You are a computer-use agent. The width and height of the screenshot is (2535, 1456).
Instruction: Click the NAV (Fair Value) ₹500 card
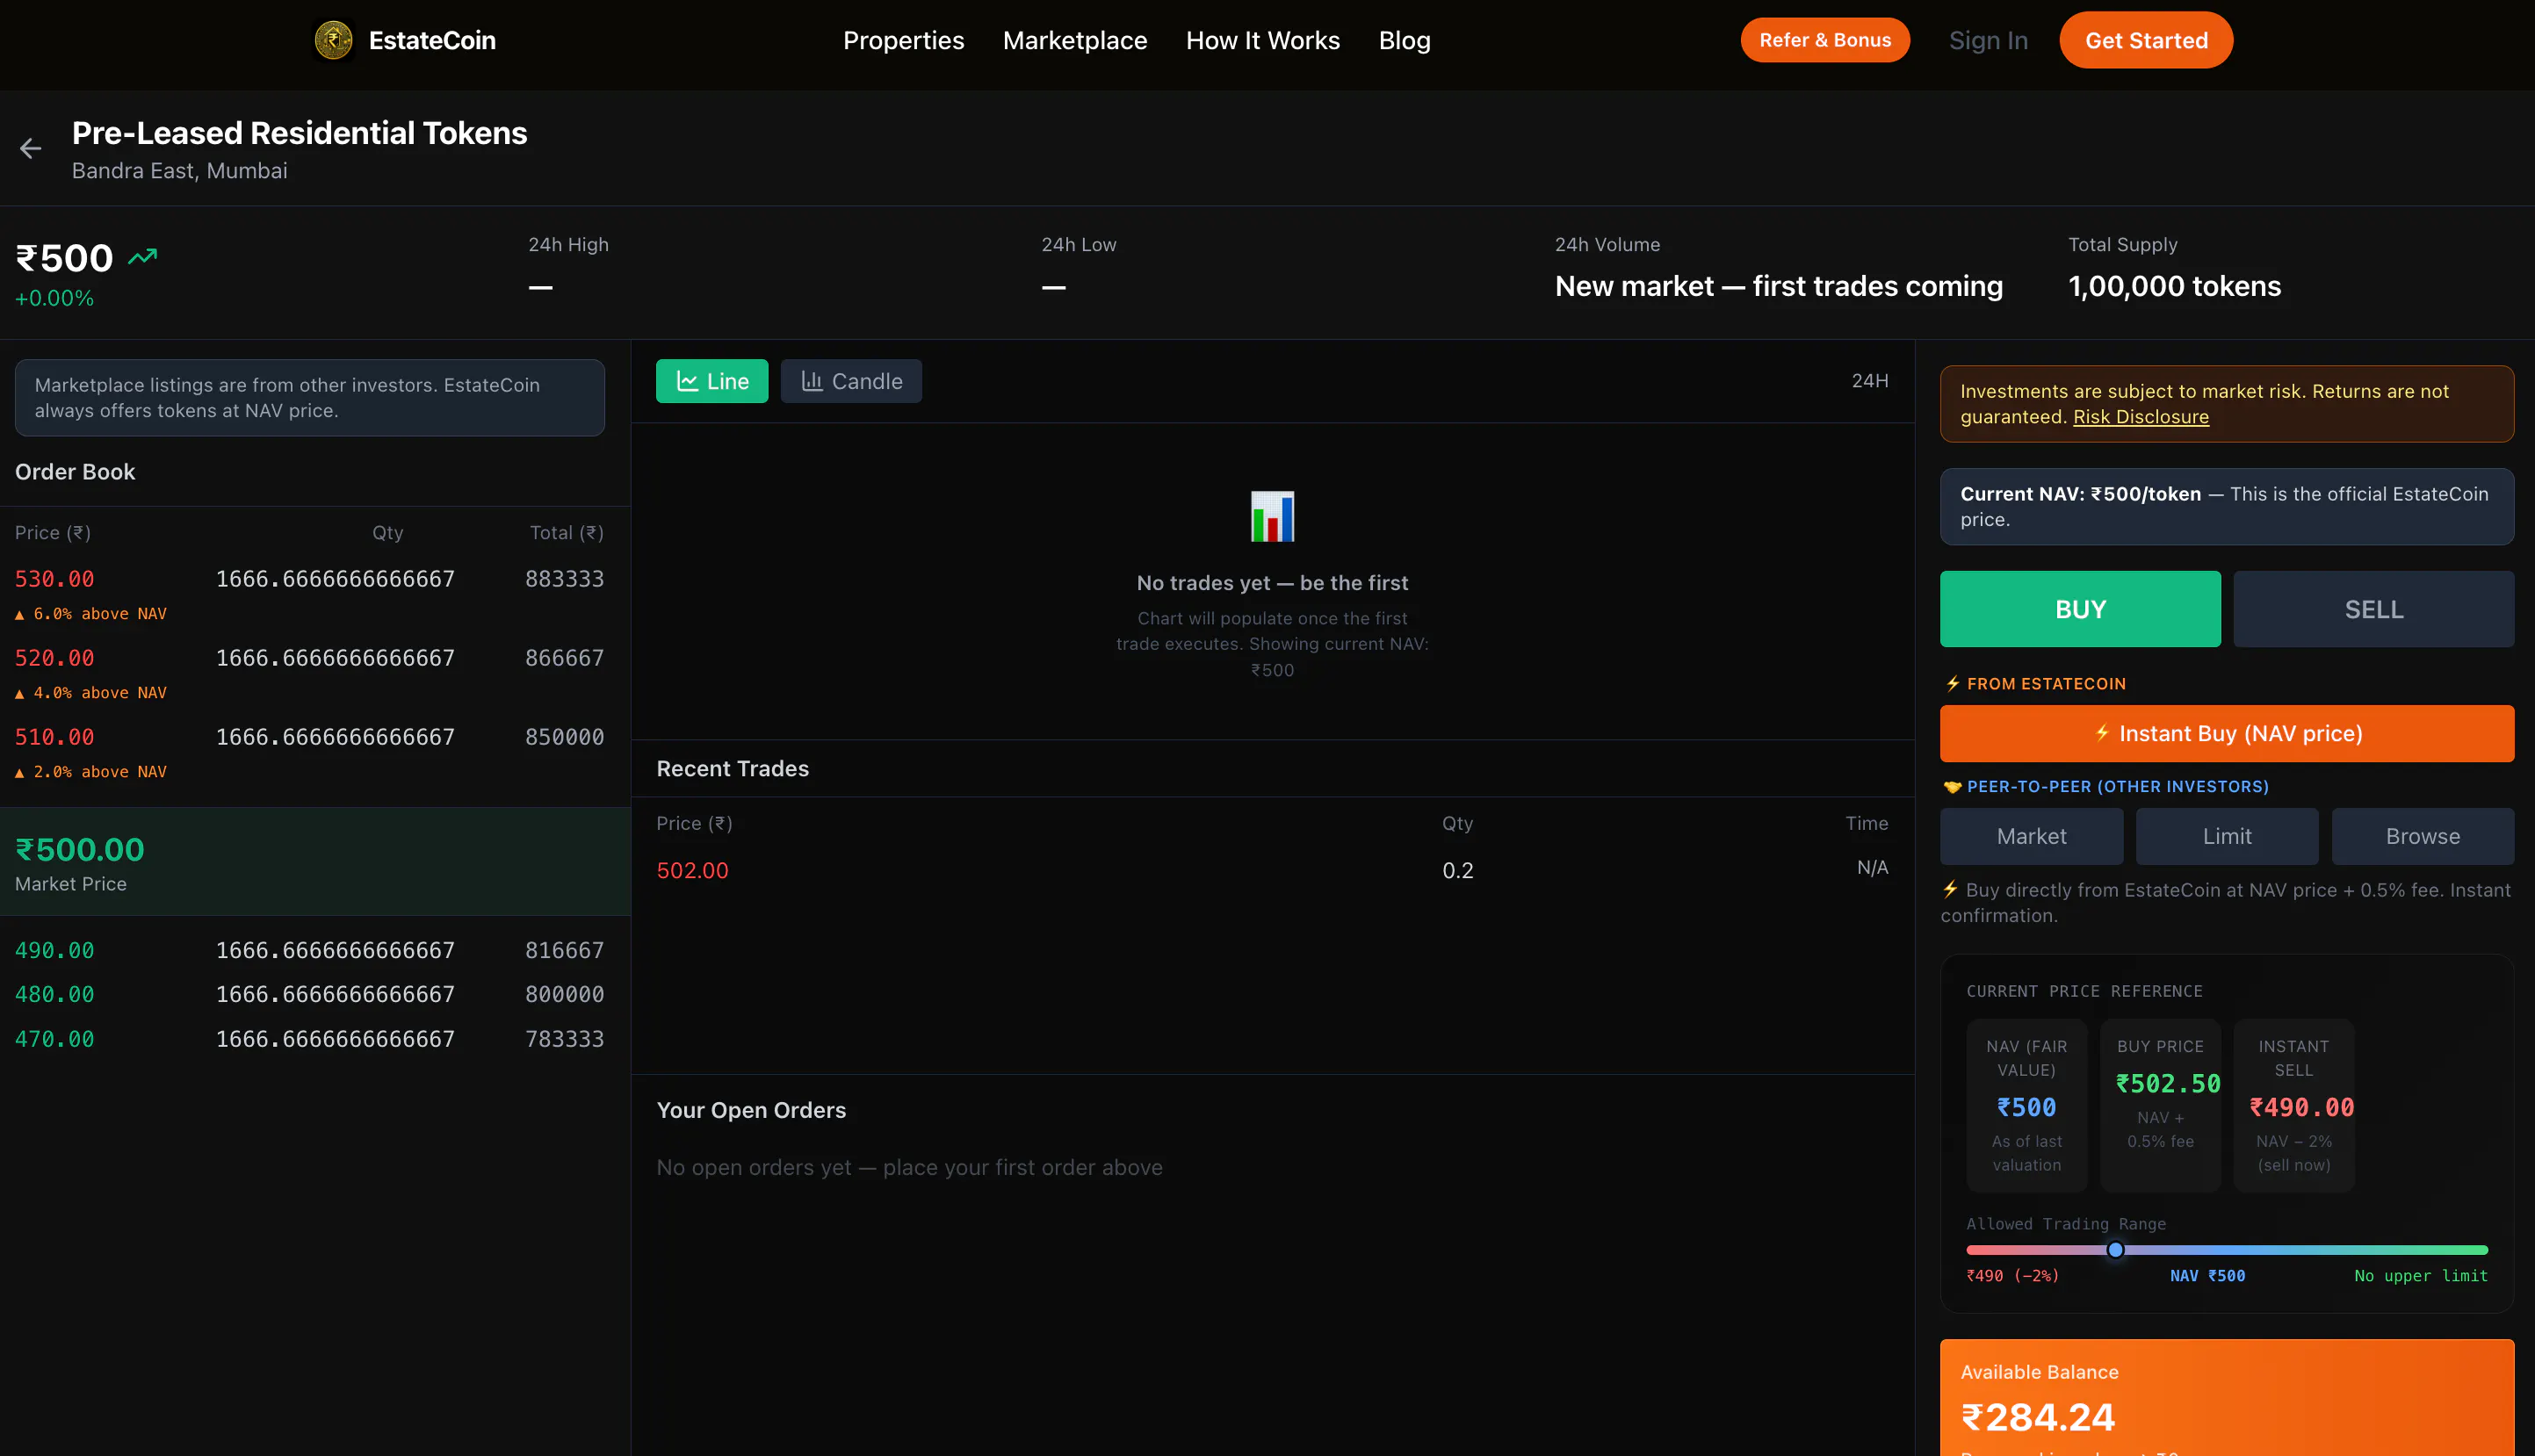click(x=2026, y=1105)
